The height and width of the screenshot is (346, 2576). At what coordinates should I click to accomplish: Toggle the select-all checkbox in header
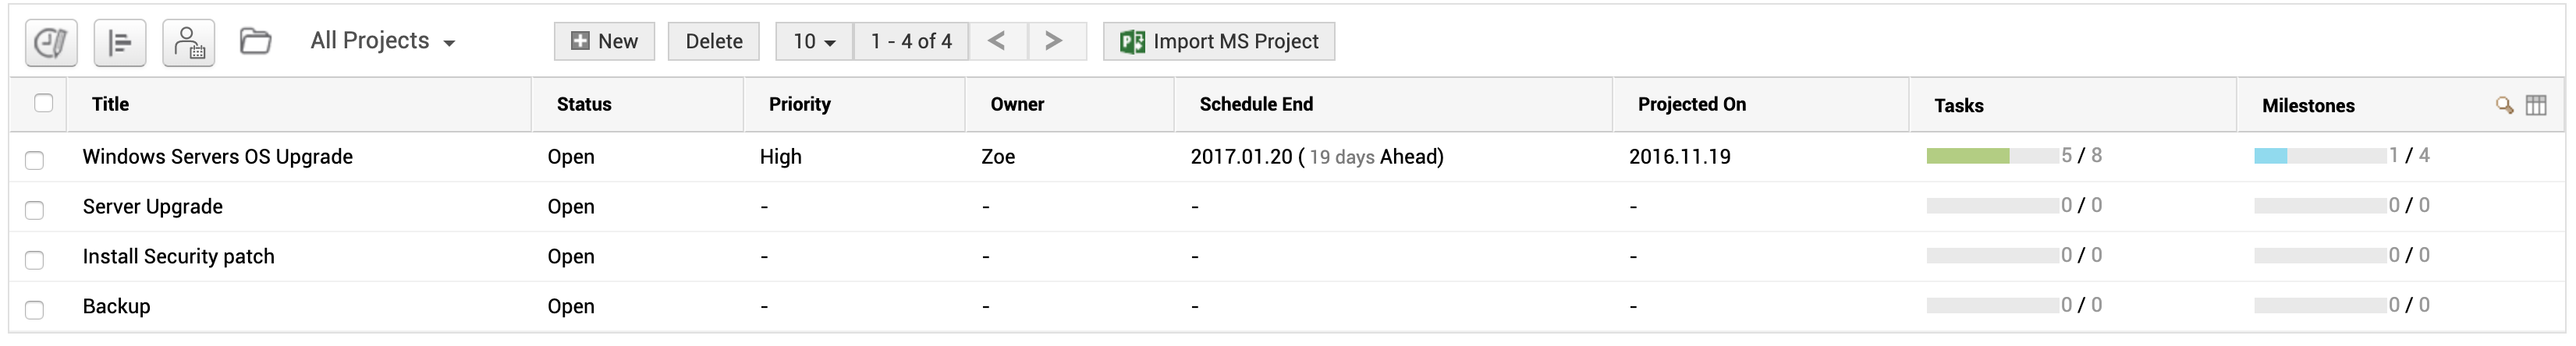tap(43, 103)
